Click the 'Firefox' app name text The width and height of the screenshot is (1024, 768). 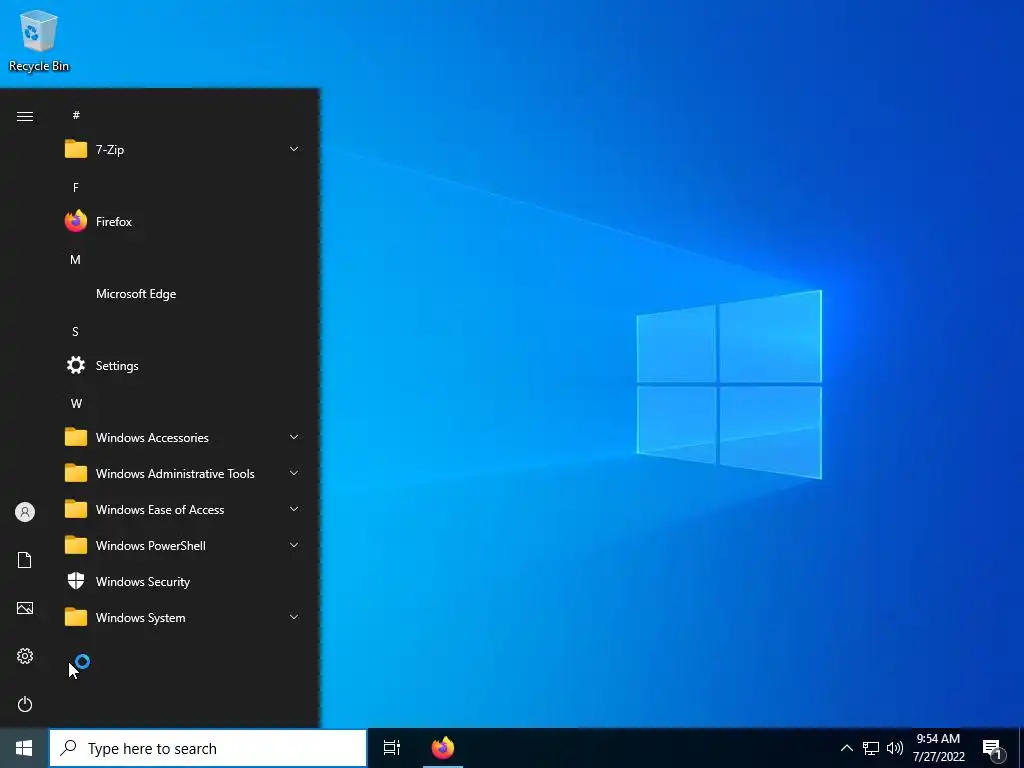(x=114, y=221)
